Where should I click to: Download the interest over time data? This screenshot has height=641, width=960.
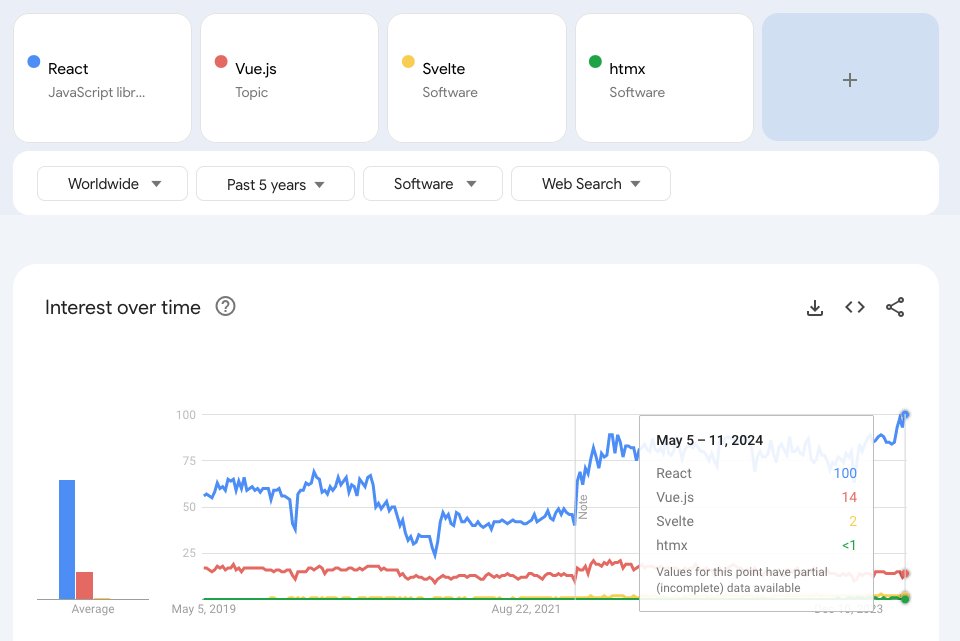tap(814, 307)
